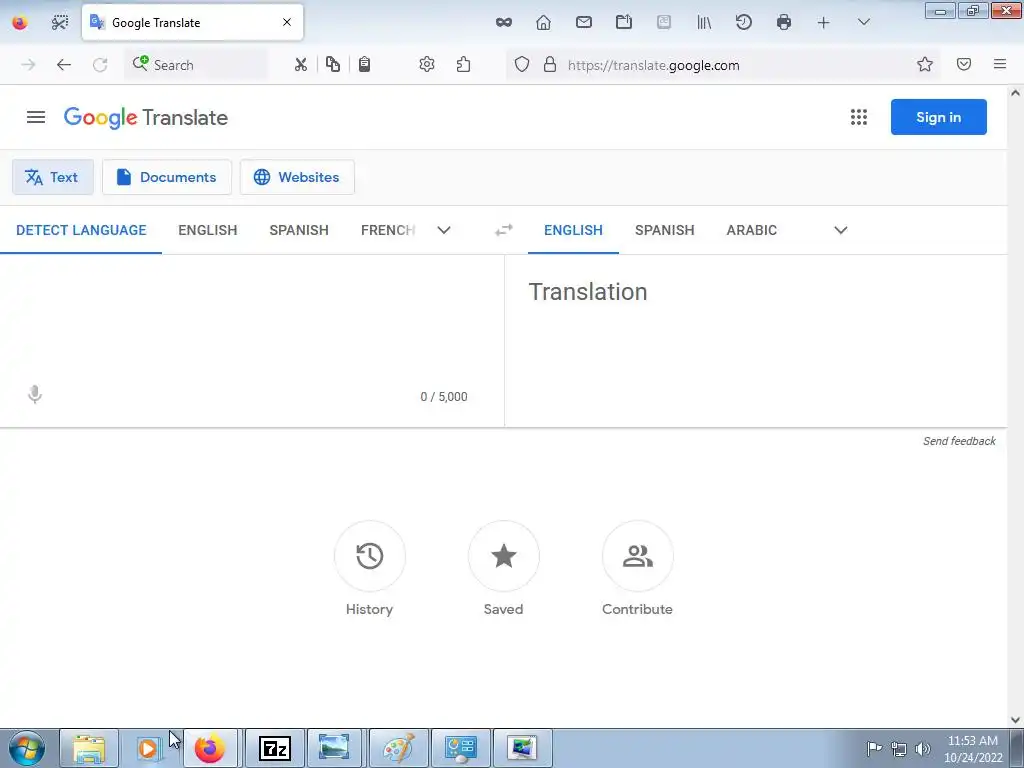This screenshot has height=768, width=1024.
Task: Click the cut scissors toolbar icon
Action: pyautogui.click(x=300, y=65)
